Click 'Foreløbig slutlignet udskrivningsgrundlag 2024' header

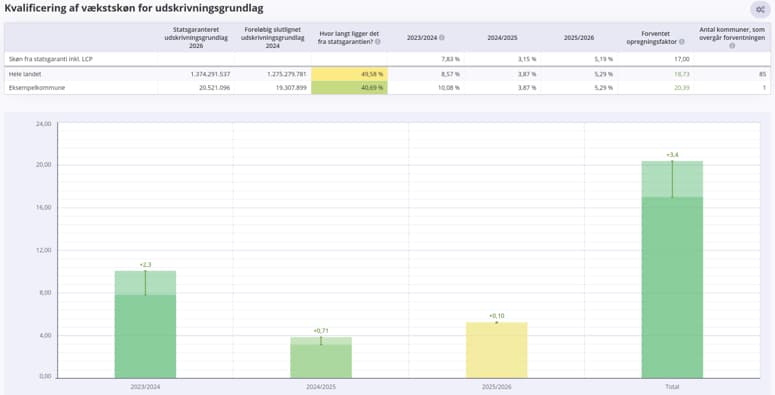(273, 38)
